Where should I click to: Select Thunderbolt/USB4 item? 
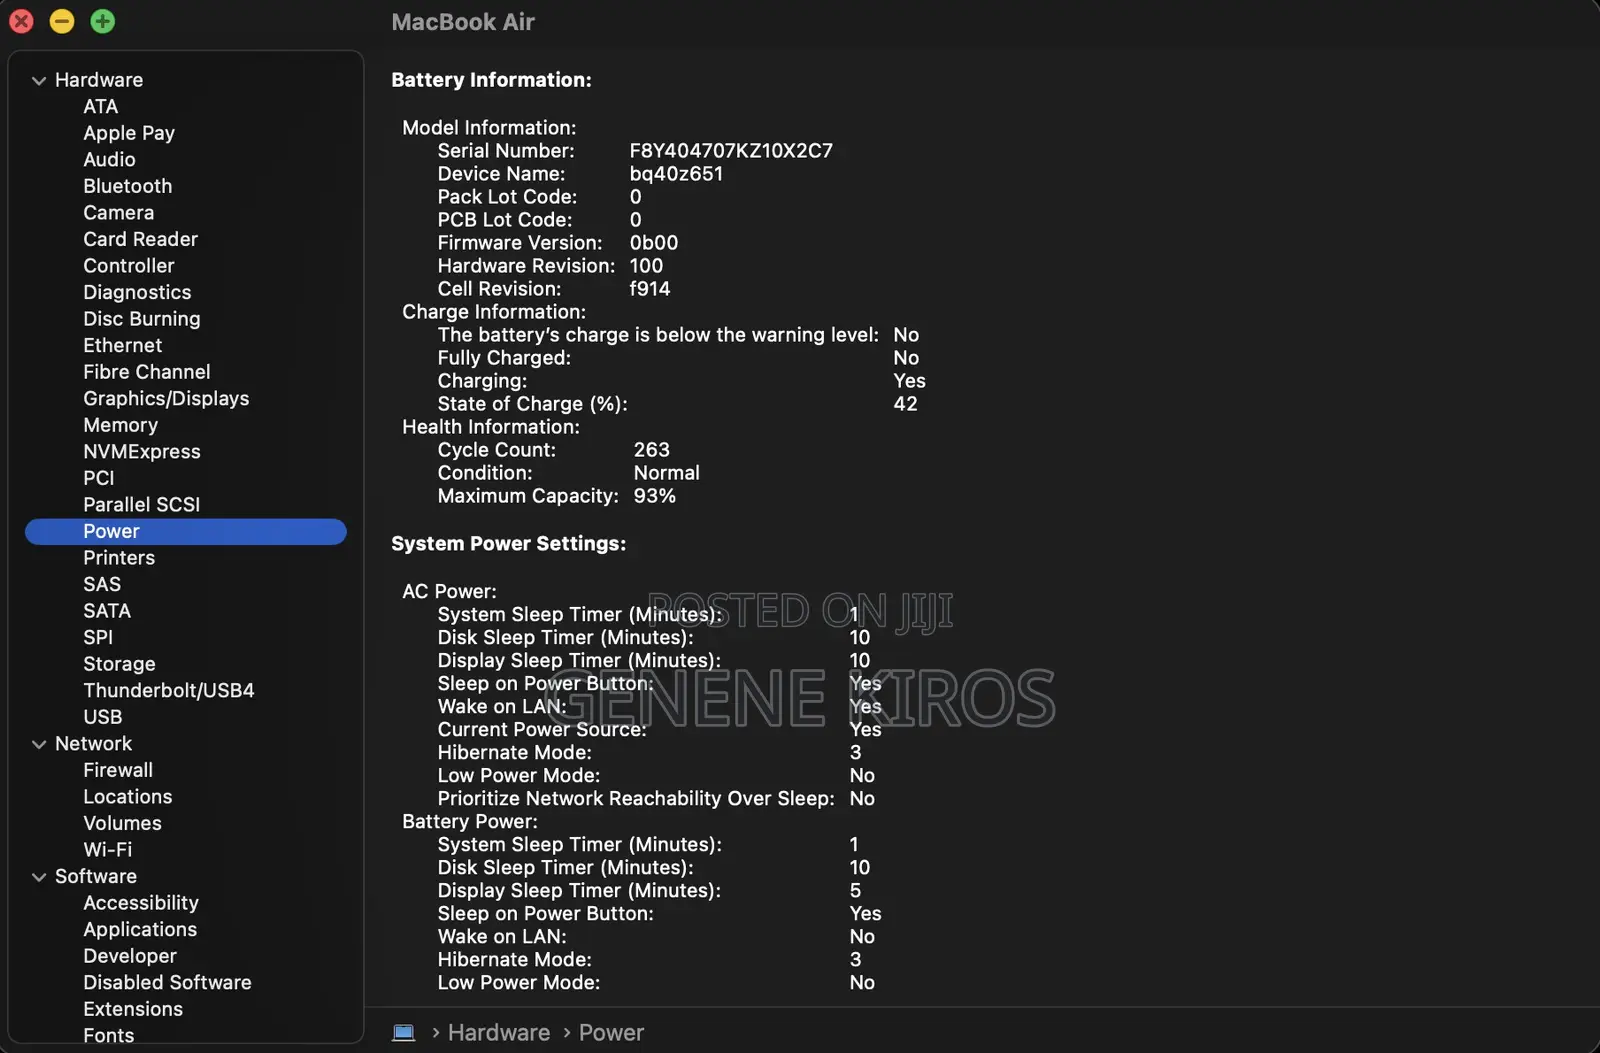click(169, 690)
